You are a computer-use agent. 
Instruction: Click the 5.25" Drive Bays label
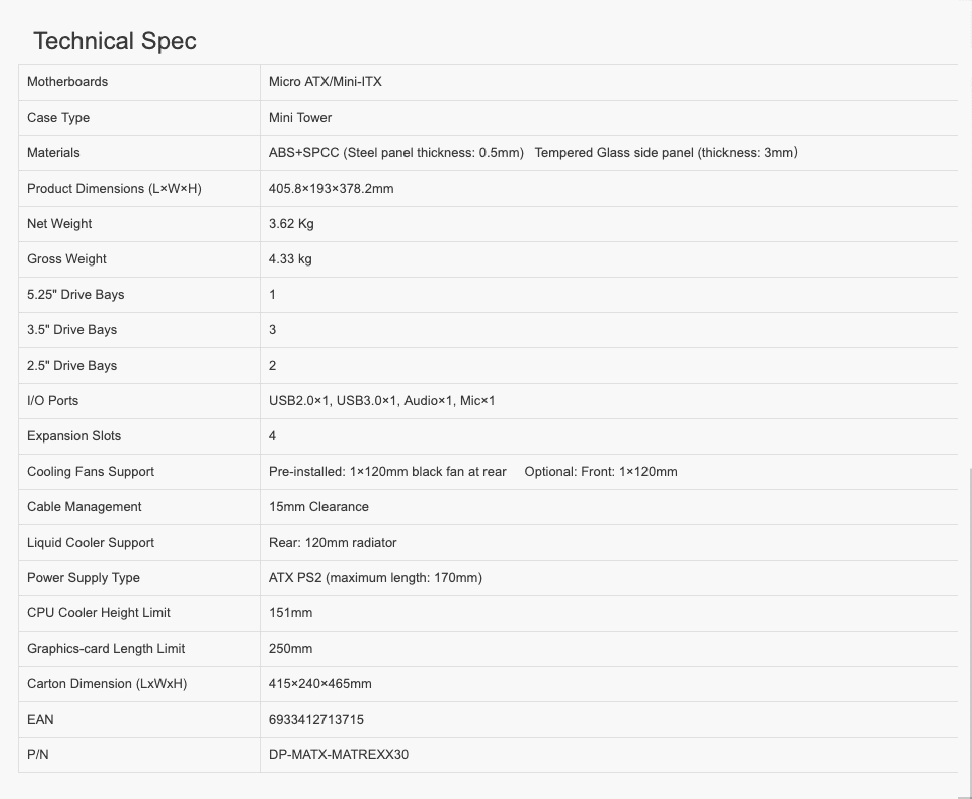tap(76, 295)
